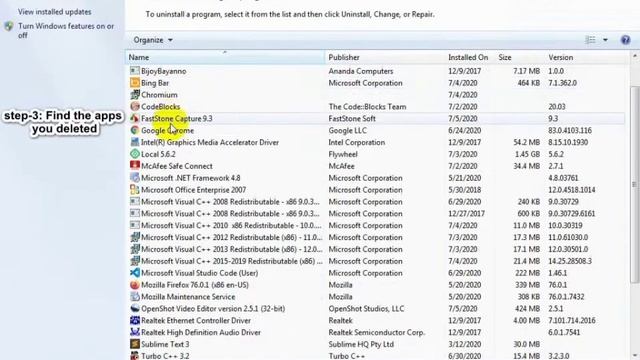The height and width of the screenshot is (360, 640).
Task: Click the CodeBlocks program icon
Action: pyautogui.click(x=135, y=106)
